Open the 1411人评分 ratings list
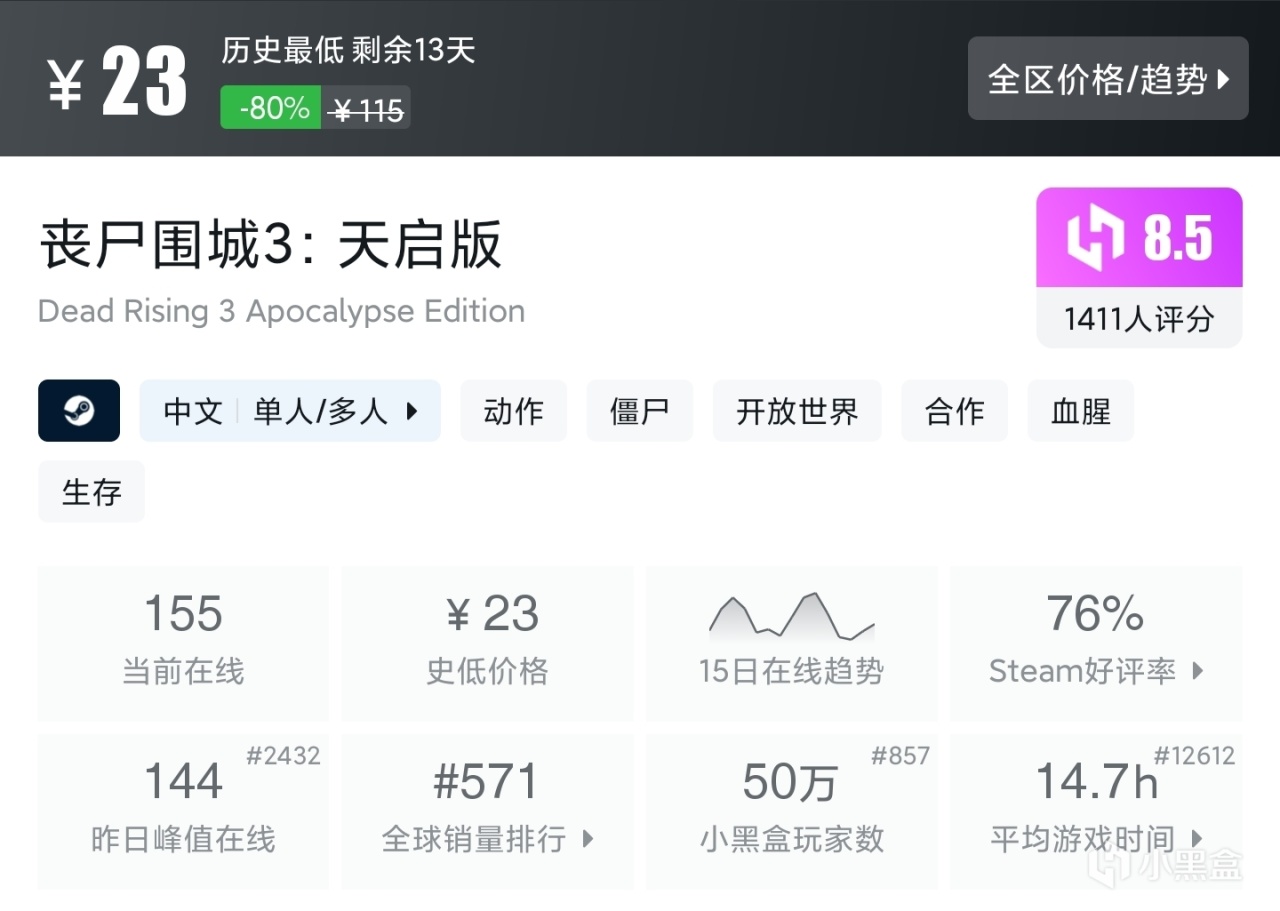Screen dimensions: 1280x911 coord(1139,318)
